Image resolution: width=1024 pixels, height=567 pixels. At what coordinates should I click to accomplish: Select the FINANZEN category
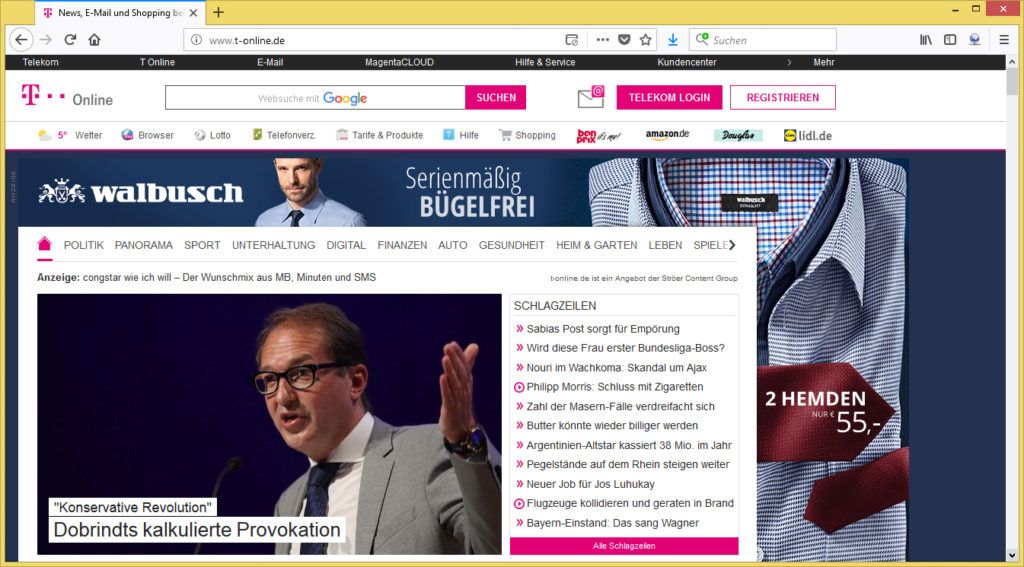pos(402,245)
